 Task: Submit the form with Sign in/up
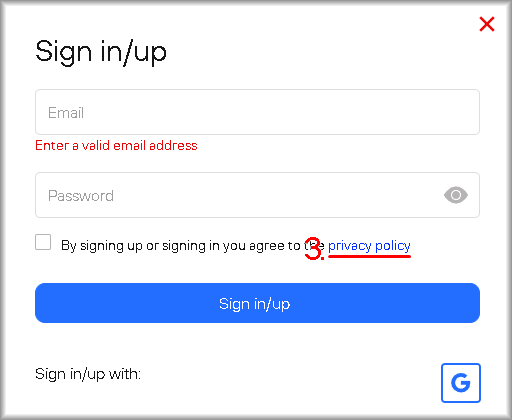point(257,303)
